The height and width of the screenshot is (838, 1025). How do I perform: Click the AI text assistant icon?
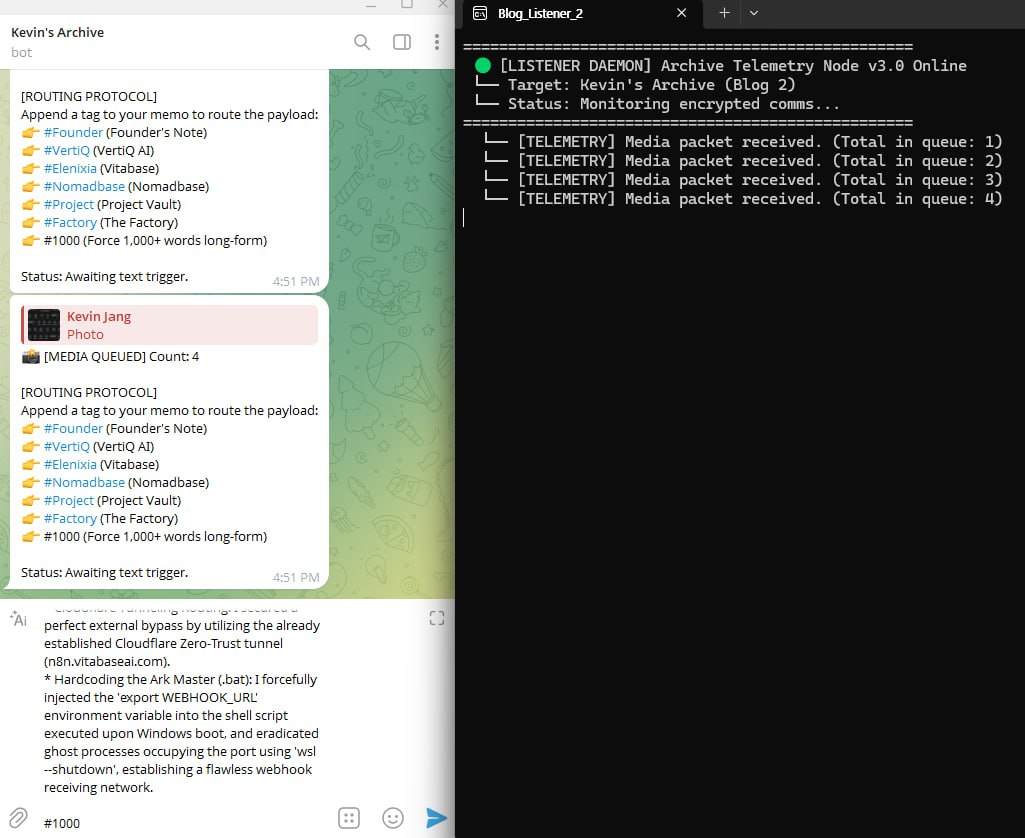point(18,618)
